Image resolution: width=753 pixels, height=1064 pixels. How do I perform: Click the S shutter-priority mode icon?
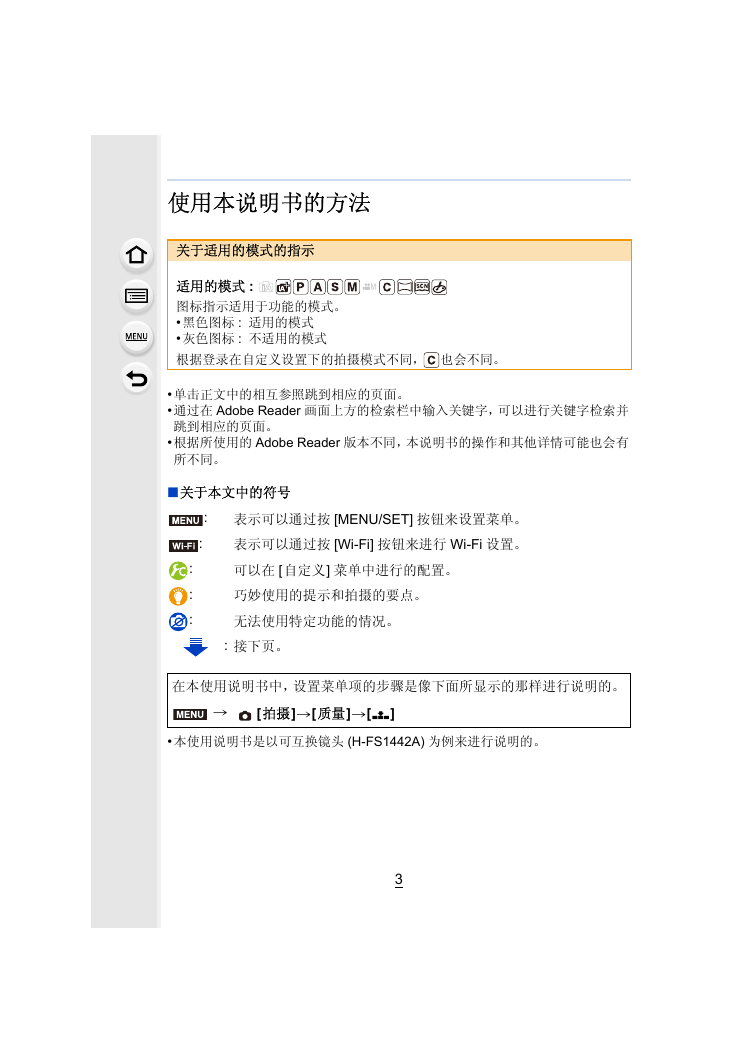(334, 287)
